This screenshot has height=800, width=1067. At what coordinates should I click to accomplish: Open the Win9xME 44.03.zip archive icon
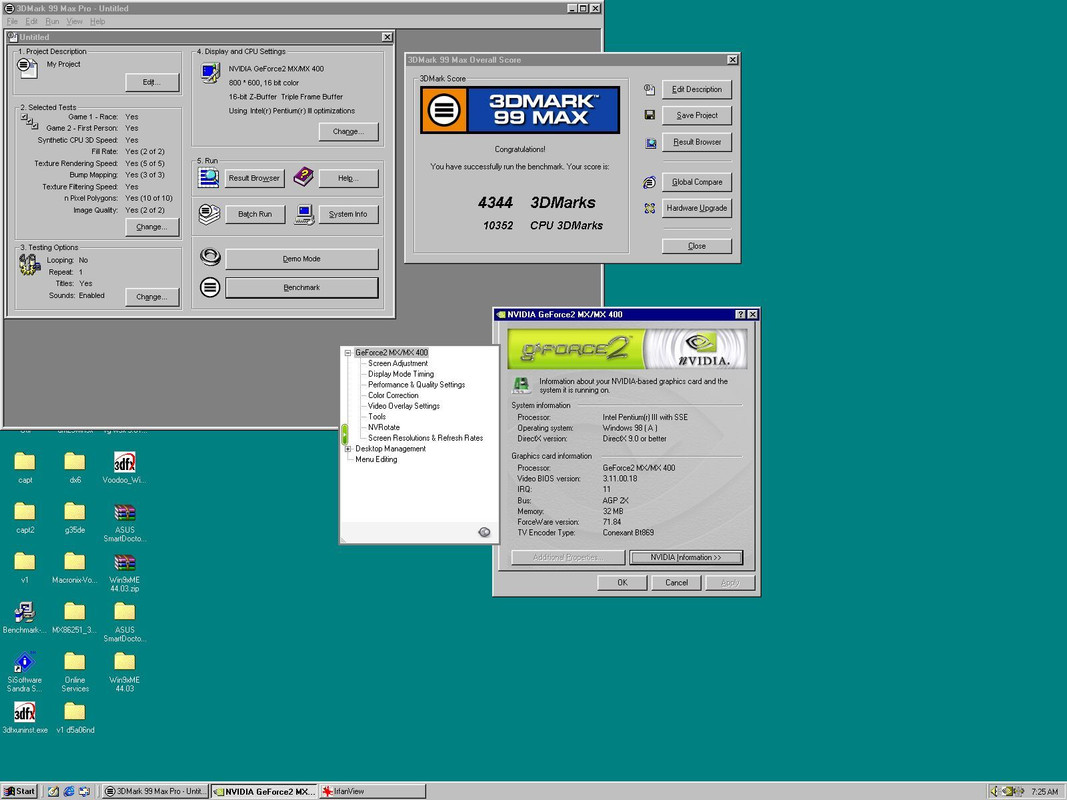(x=125, y=562)
